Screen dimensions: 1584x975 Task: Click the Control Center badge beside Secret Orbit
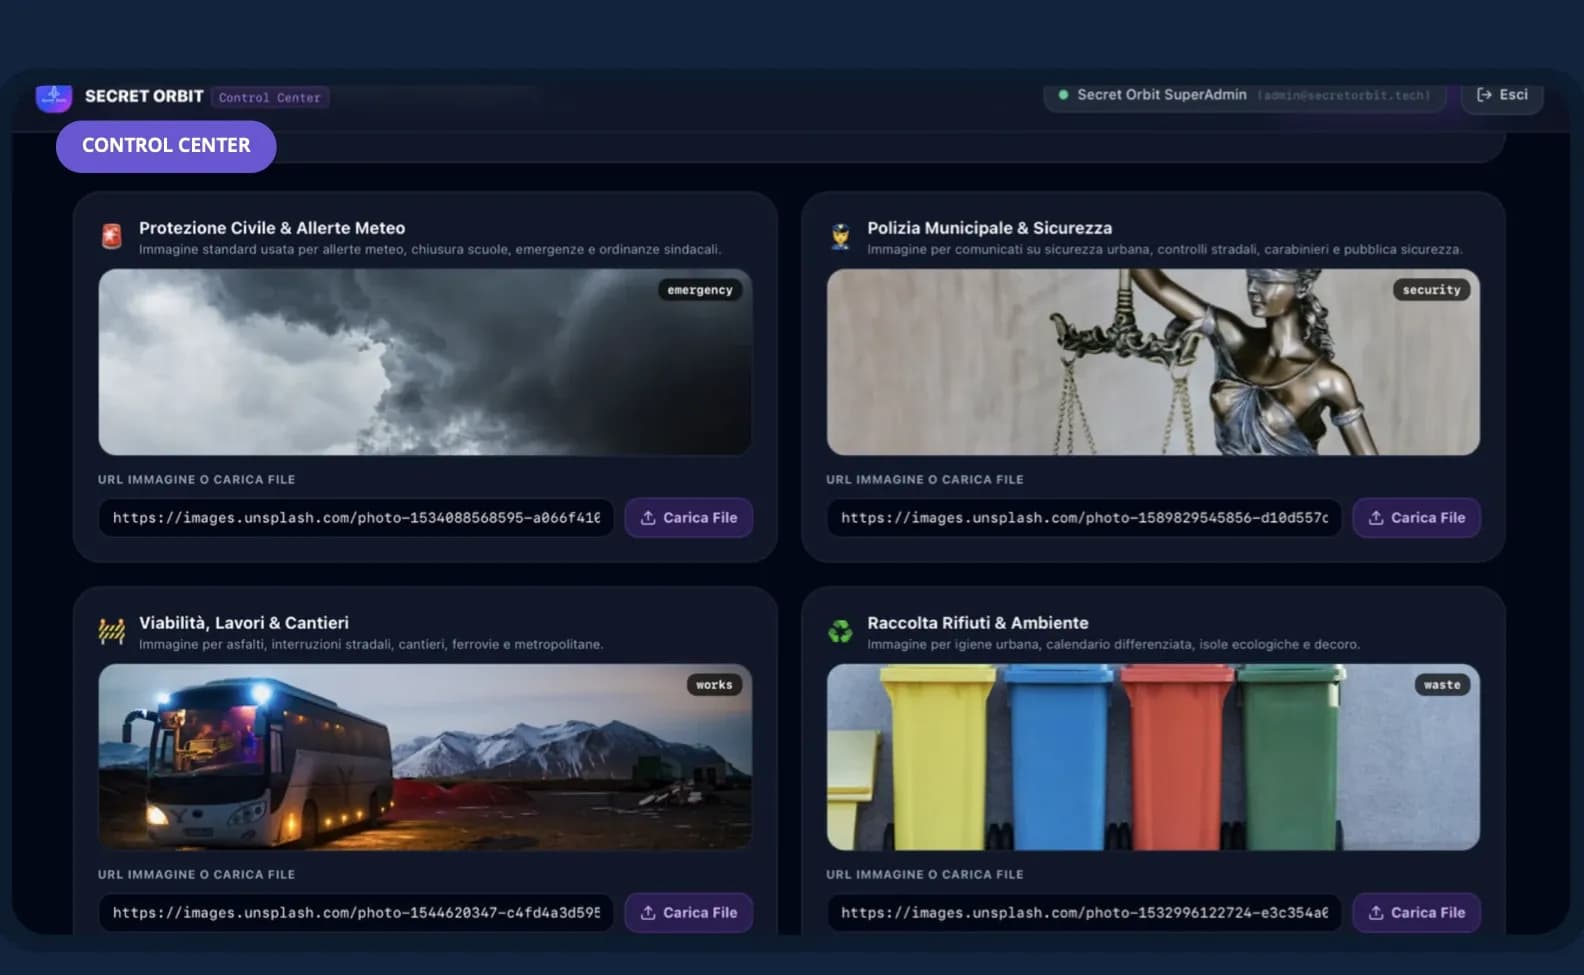(x=270, y=97)
